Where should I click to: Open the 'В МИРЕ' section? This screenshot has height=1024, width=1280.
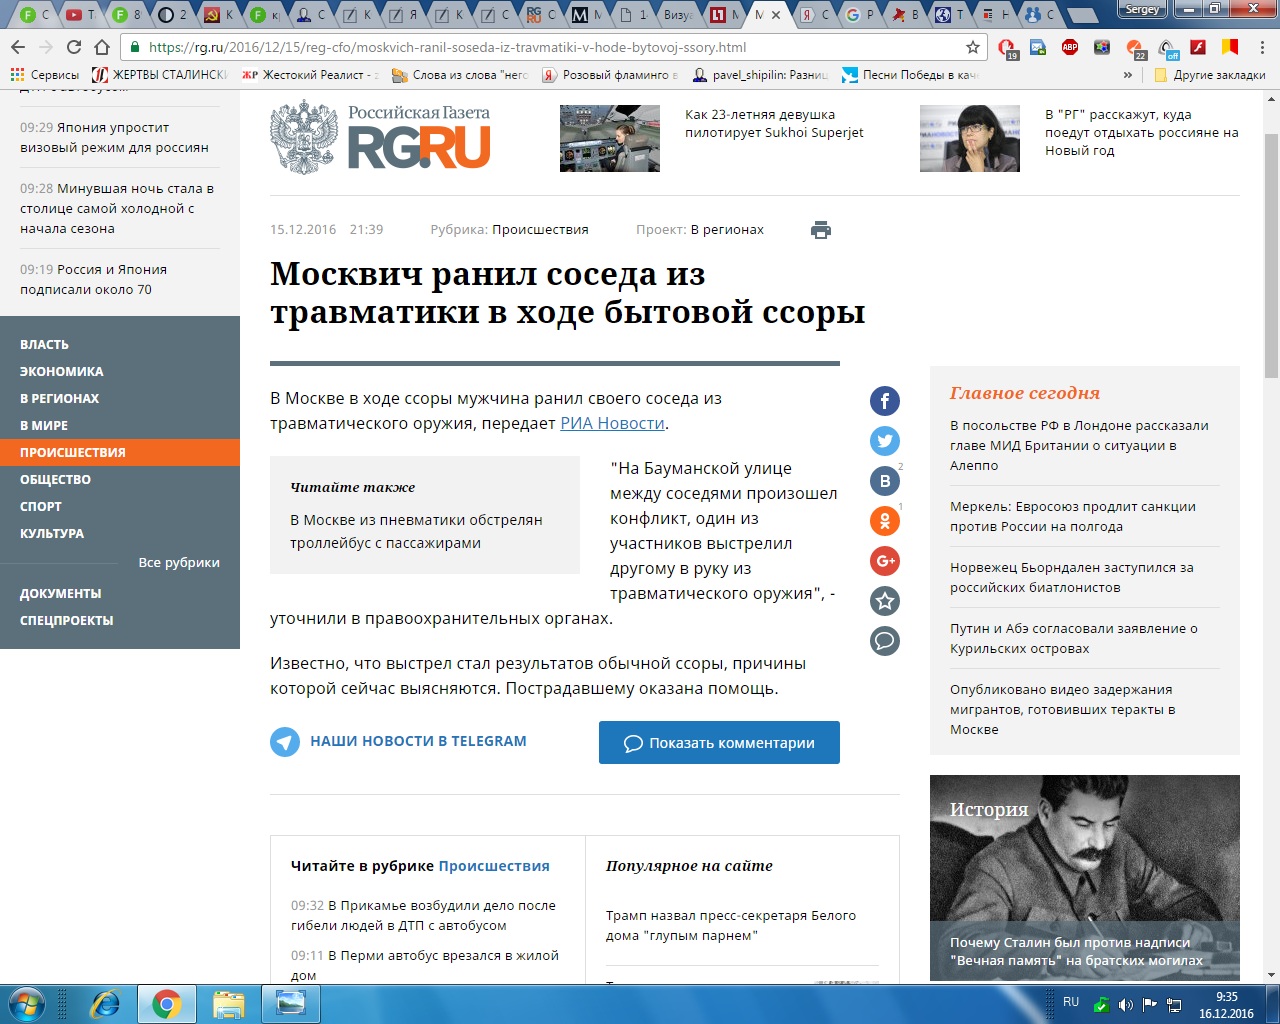pyautogui.click(x=44, y=425)
